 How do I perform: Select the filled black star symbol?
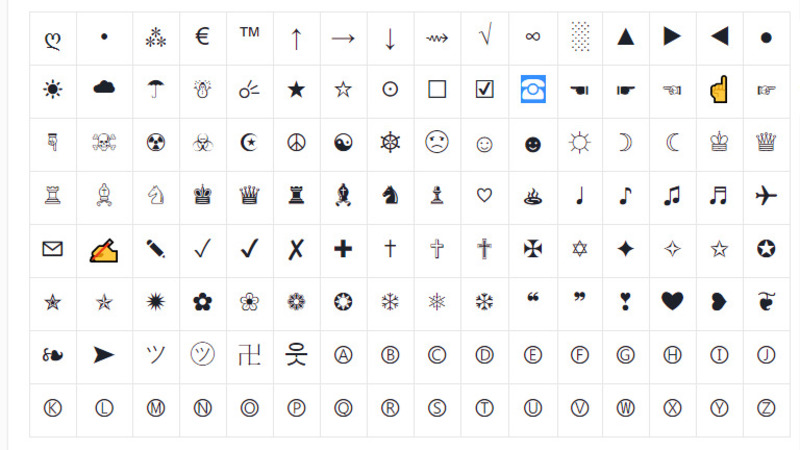296,89
